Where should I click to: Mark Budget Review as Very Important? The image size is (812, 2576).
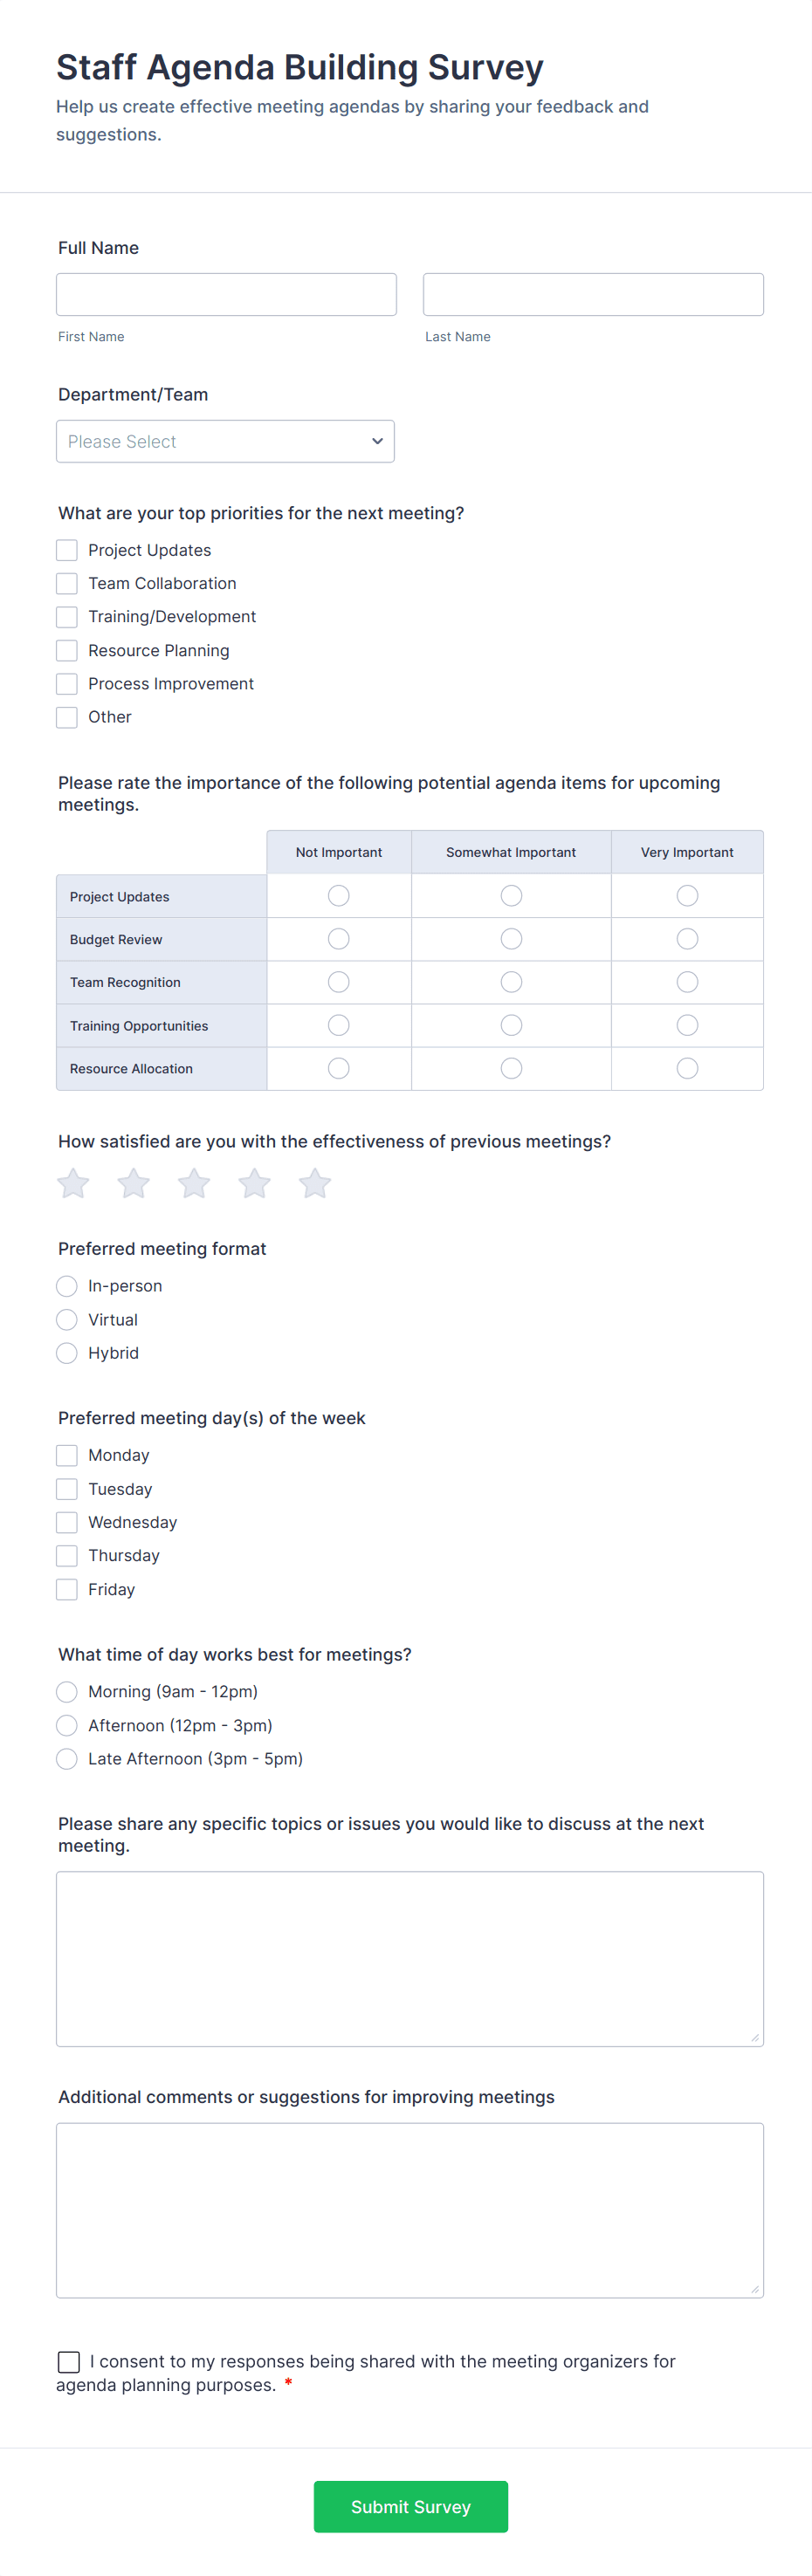click(x=687, y=938)
